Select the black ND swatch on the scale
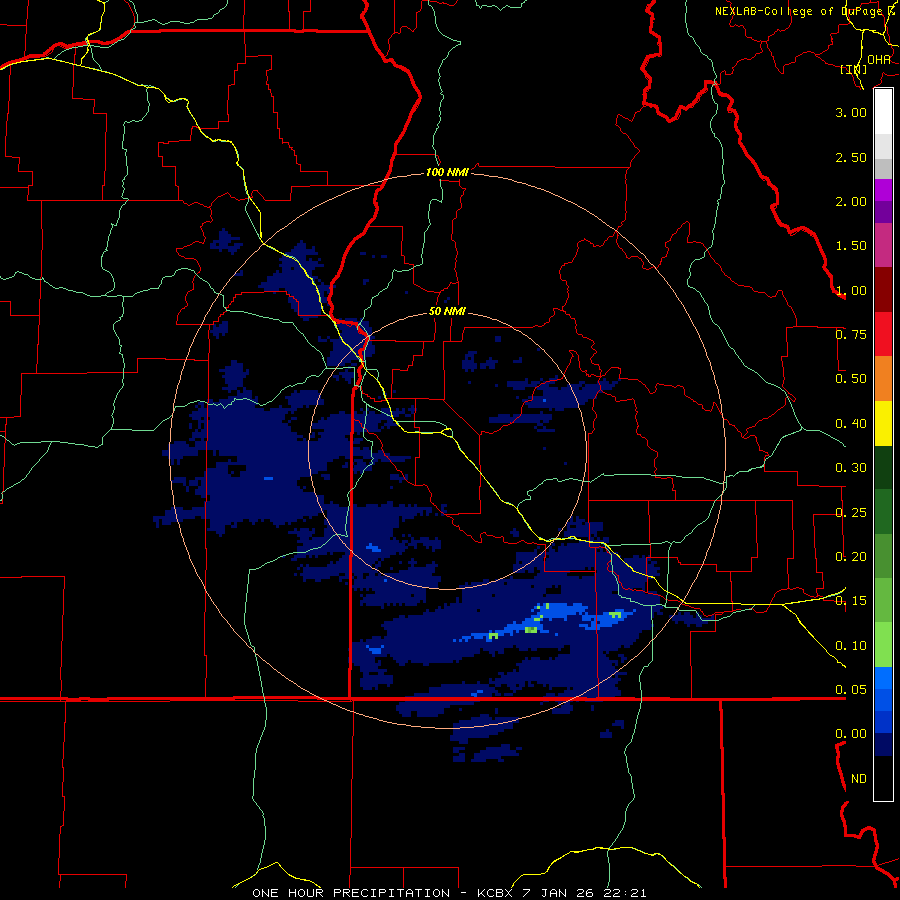This screenshot has width=900, height=900. 883,778
